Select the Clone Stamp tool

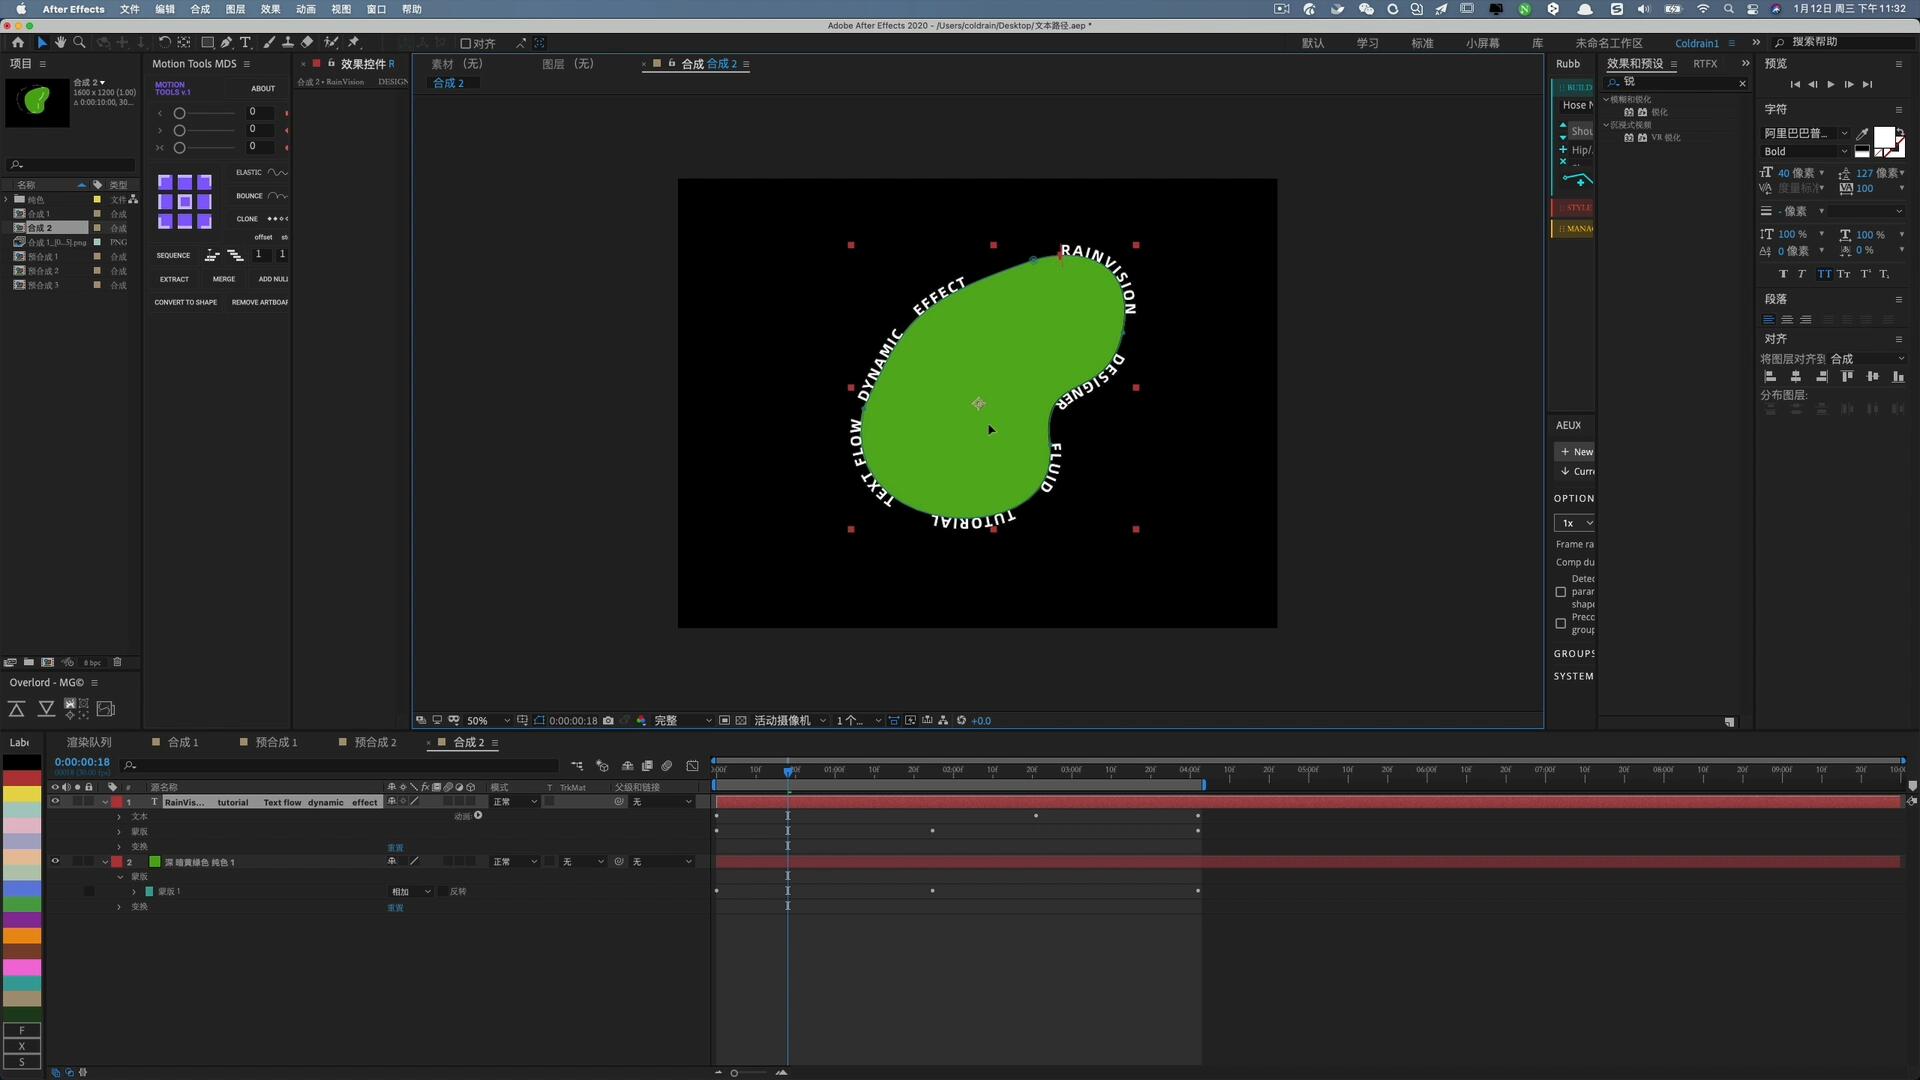tap(288, 43)
